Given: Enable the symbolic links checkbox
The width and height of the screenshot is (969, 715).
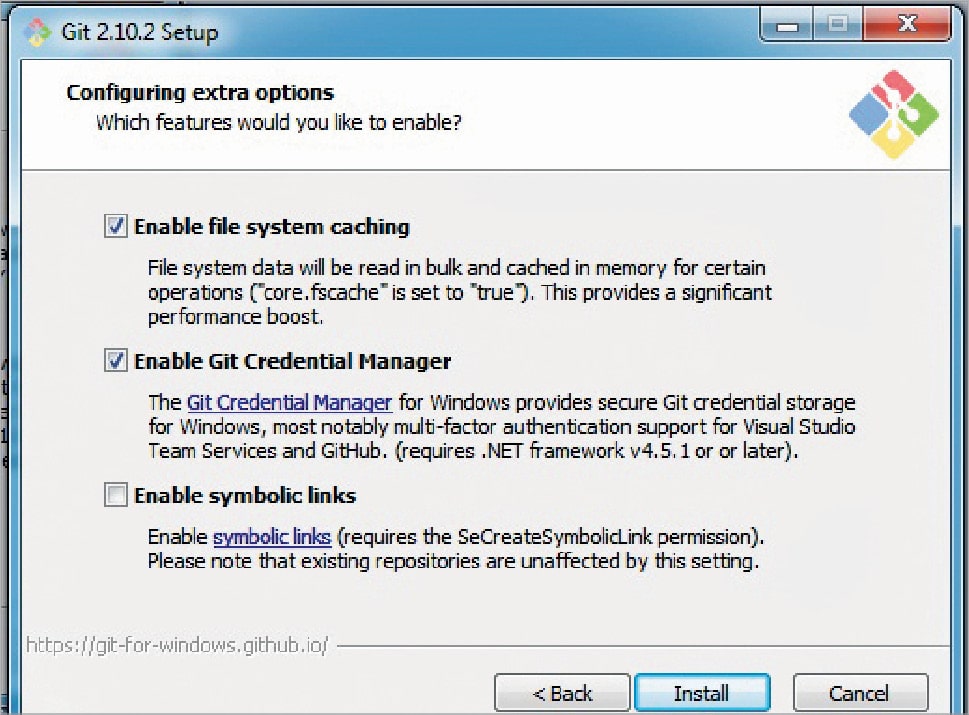Looking at the screenshot, I should pyautogui.click(x=117, y=495).
